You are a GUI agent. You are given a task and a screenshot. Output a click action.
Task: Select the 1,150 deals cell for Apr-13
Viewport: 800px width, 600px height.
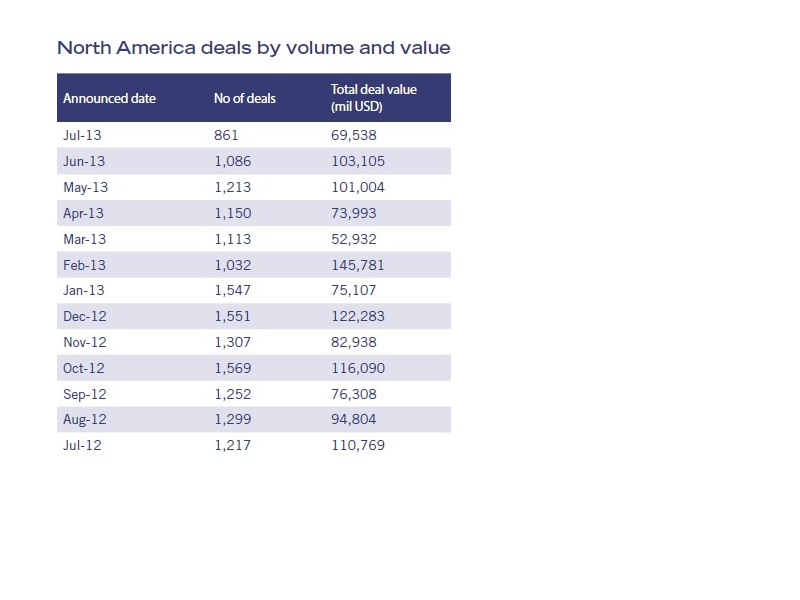232,213
